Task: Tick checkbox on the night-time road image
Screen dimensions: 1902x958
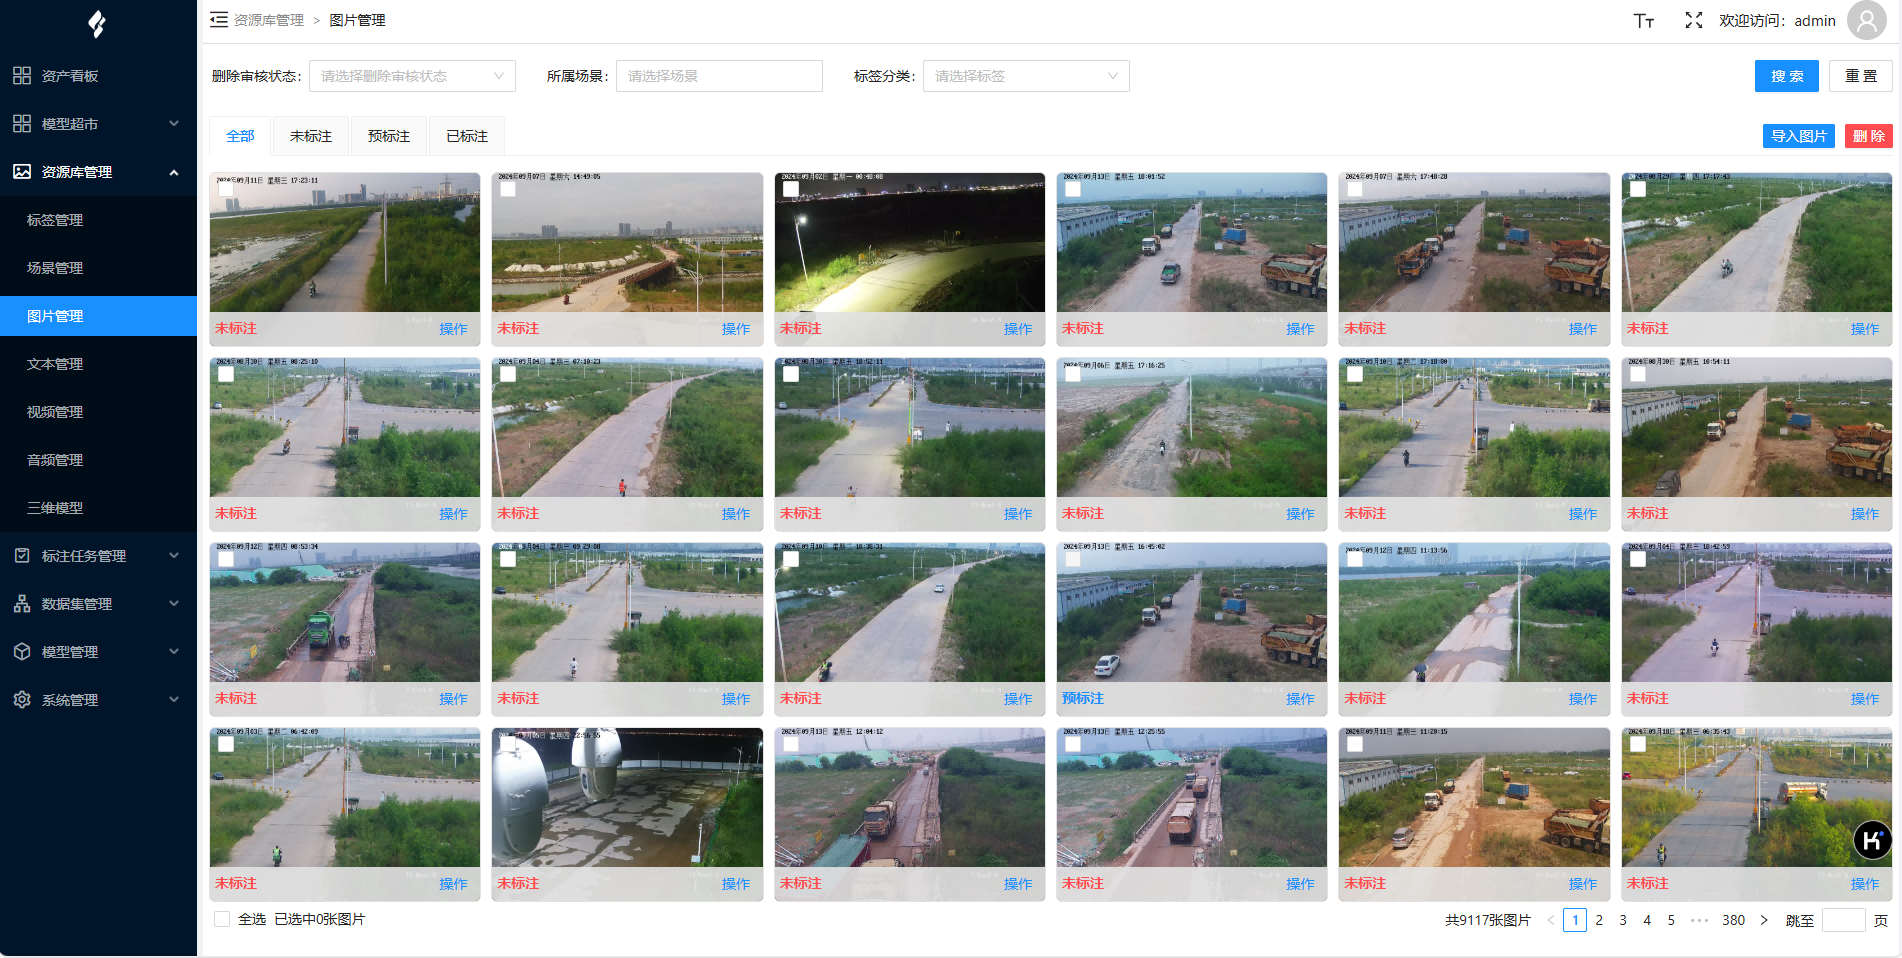Action: point(791,189)
